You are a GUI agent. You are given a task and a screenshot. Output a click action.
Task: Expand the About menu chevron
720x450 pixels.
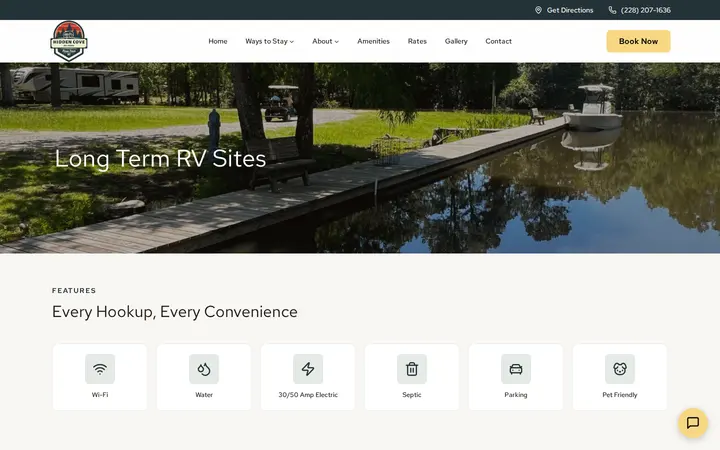337,42
